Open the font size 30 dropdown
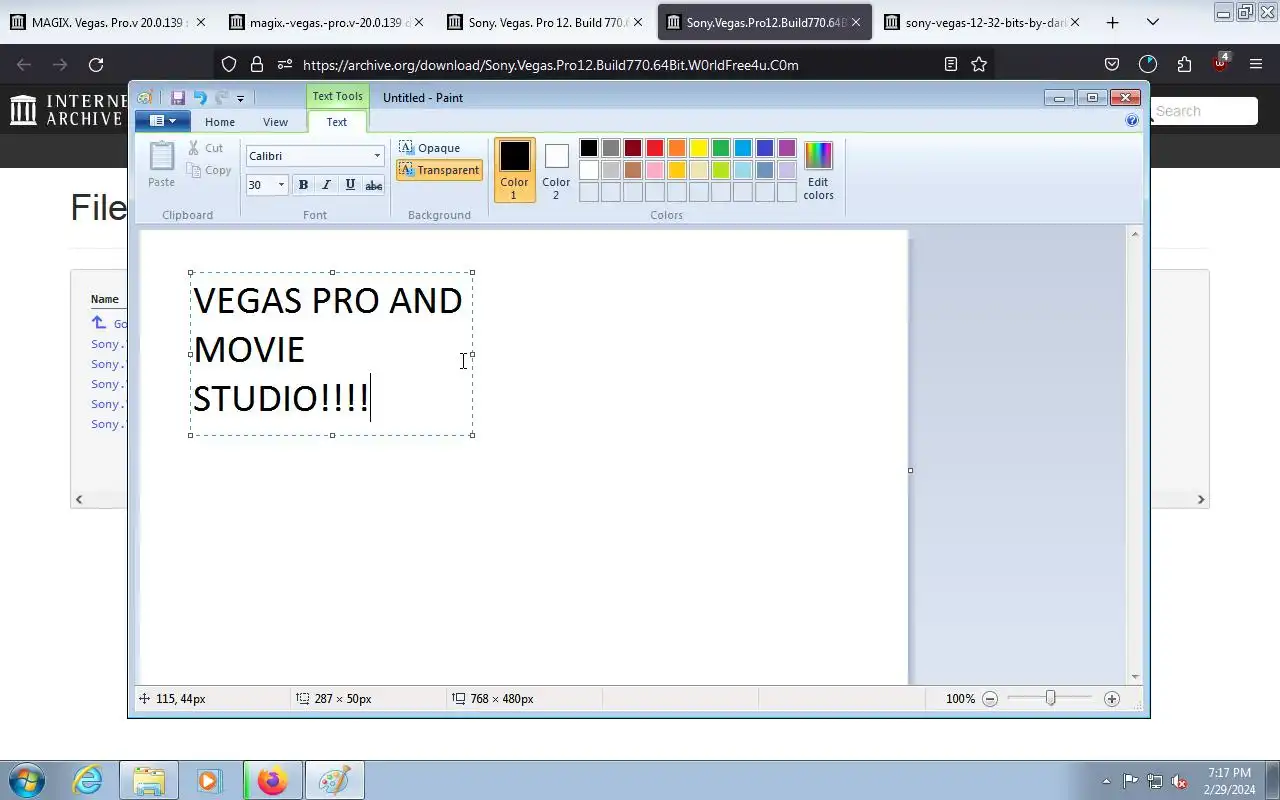Image resolution: width=1280 pixels, height=800 pixels. (x=281, y=185)
